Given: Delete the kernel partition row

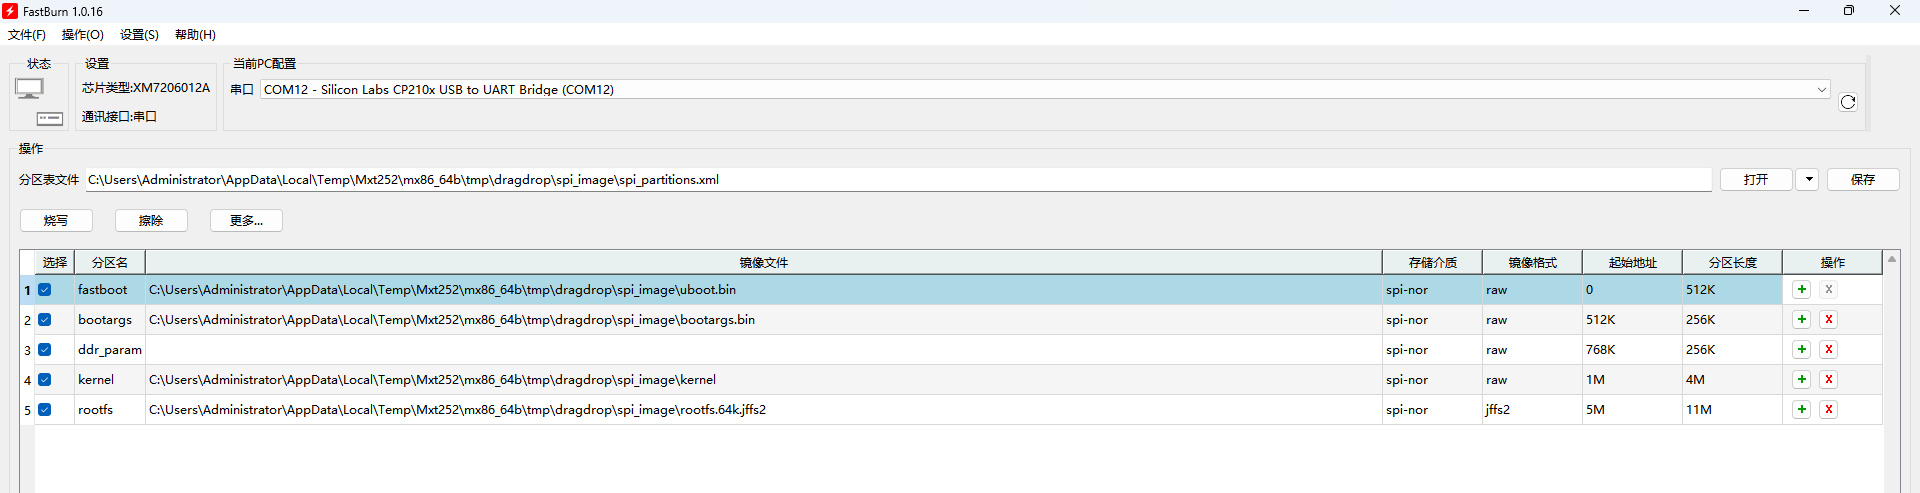Looking at the screenshot, I should [x=1829, y=380].
